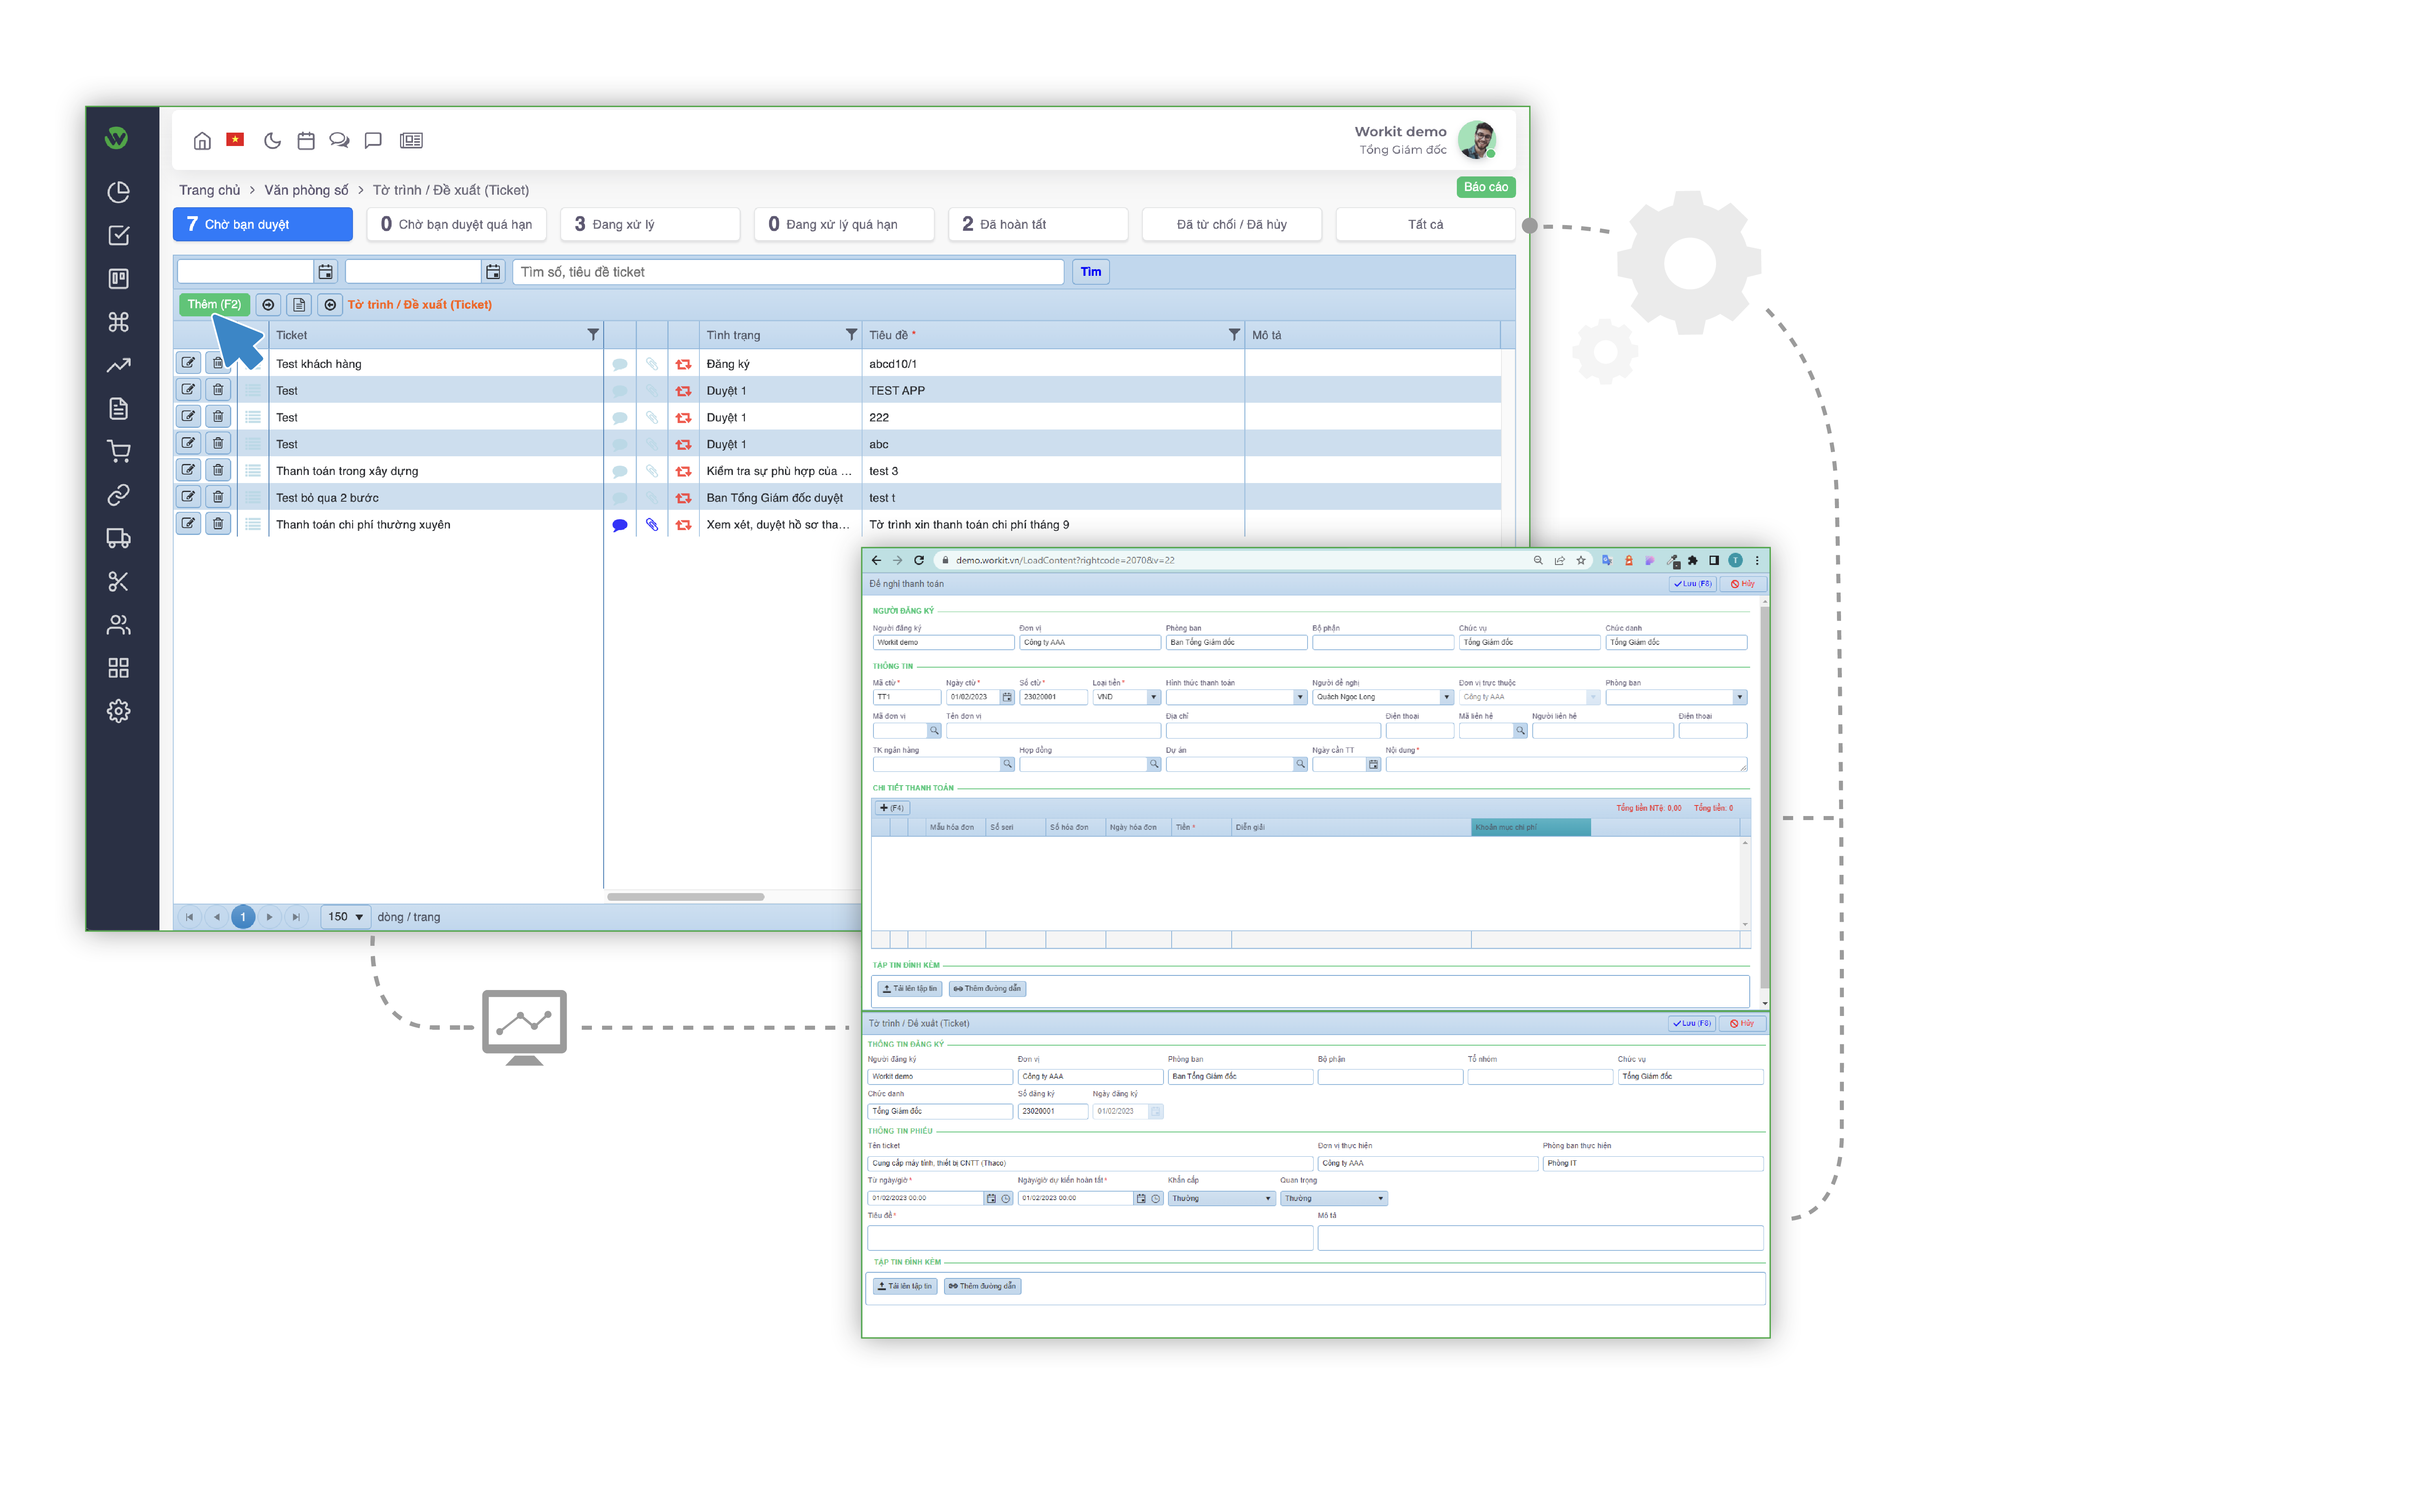Click the Tiêu đề field in ticket form
The image size is (2409, 1512).
(x=1090, y=1238)
